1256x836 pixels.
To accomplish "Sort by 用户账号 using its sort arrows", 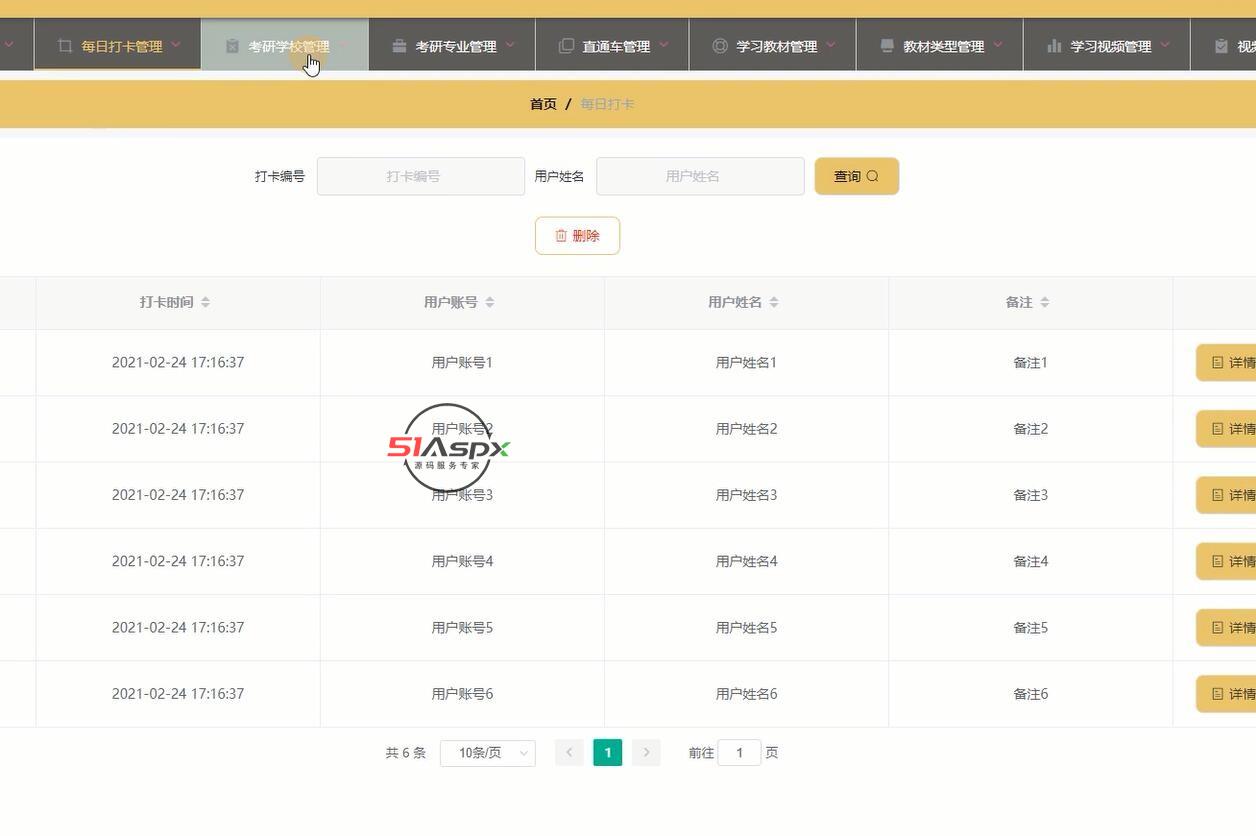I will point(490,302).
